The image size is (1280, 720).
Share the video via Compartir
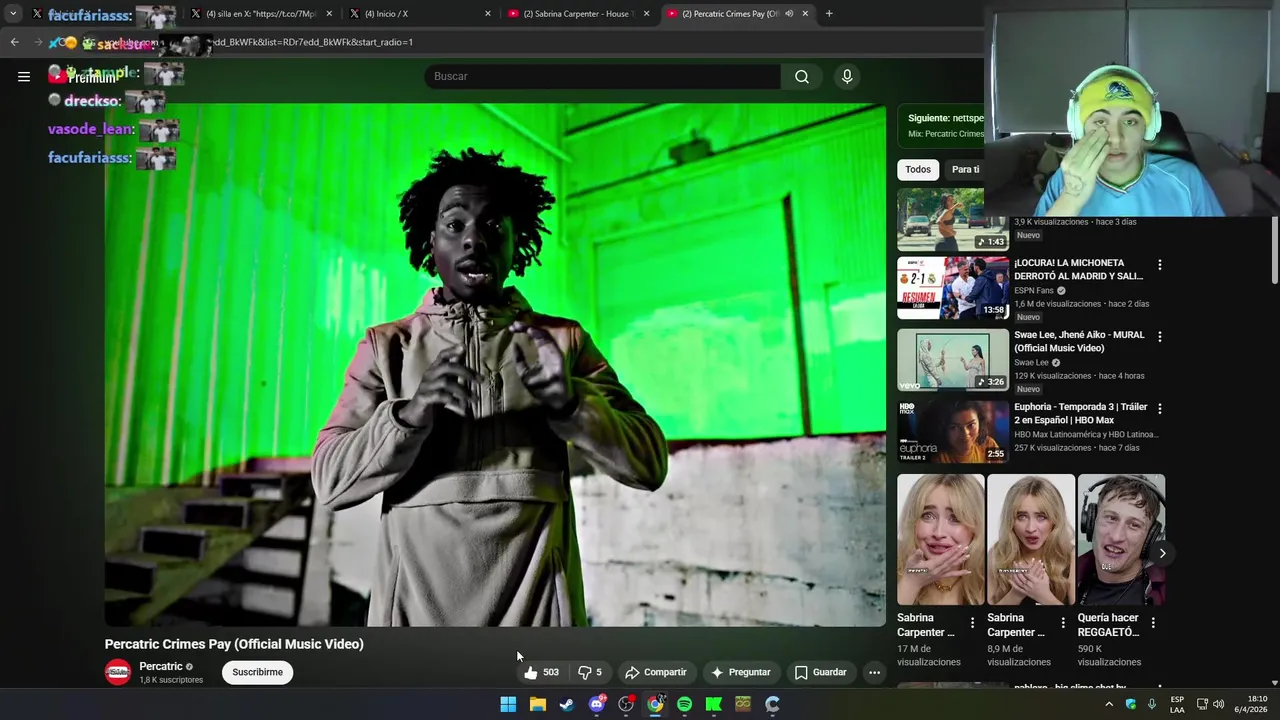tap(656, 672)
